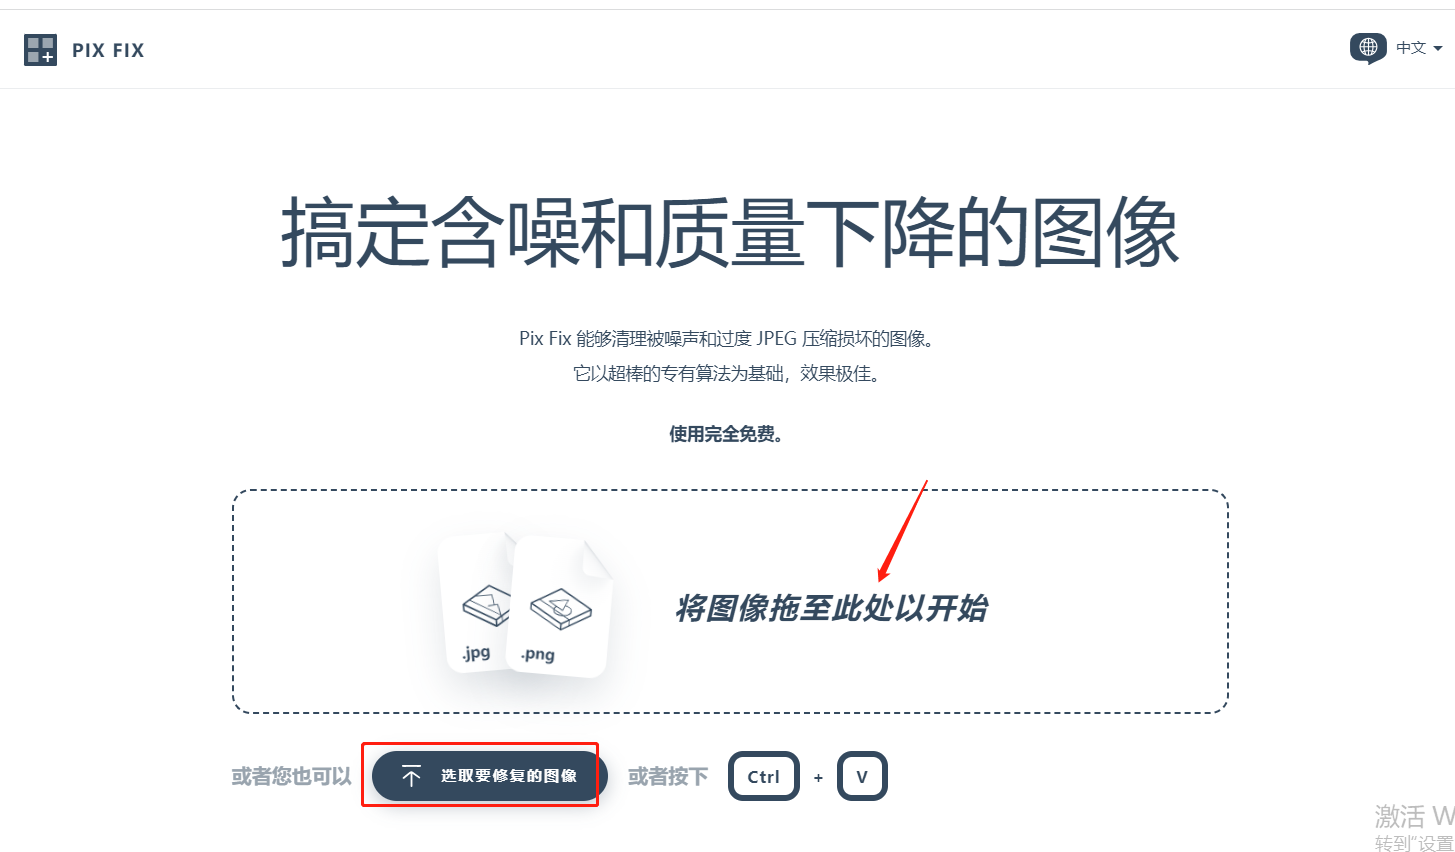Click the Pix Fix description paragraph
This screenshot has height=852, width=1455.
coord(727,356)
